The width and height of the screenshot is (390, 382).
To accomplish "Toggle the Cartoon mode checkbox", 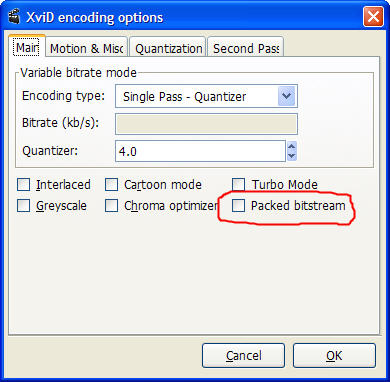I will point(111,184).
